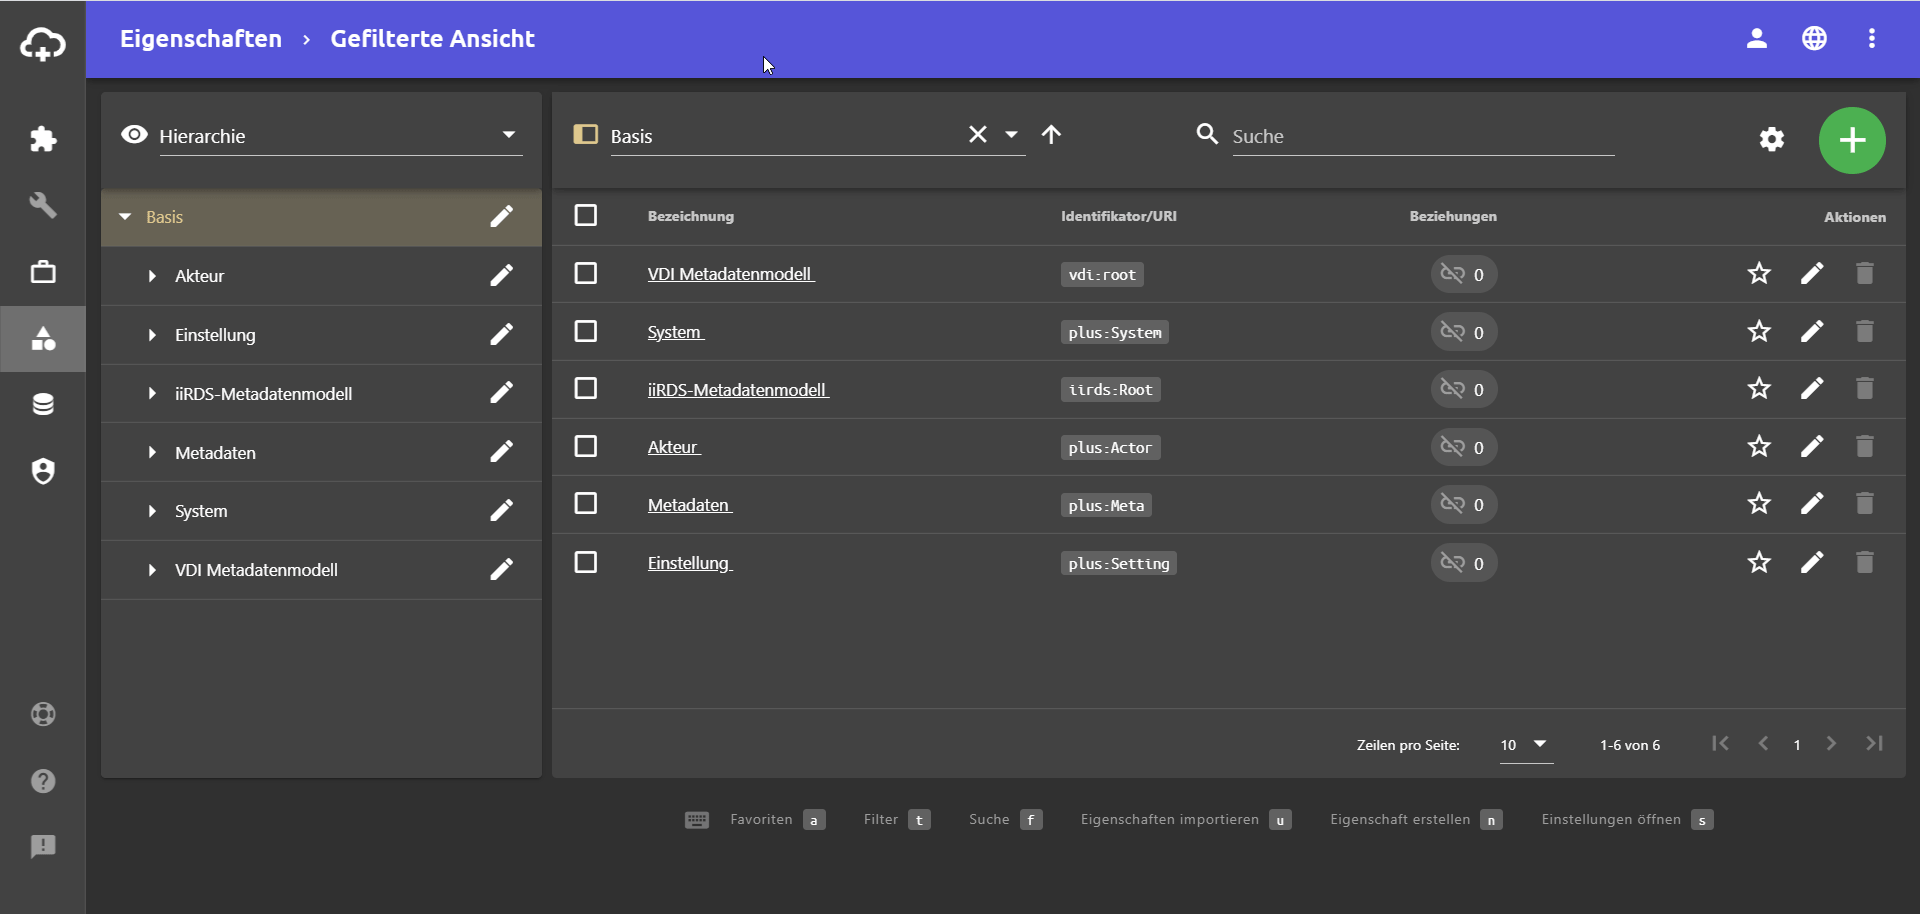
Task: Check the Akteur row checkbox
Action: pyautogui.click(x=586, y=446)
